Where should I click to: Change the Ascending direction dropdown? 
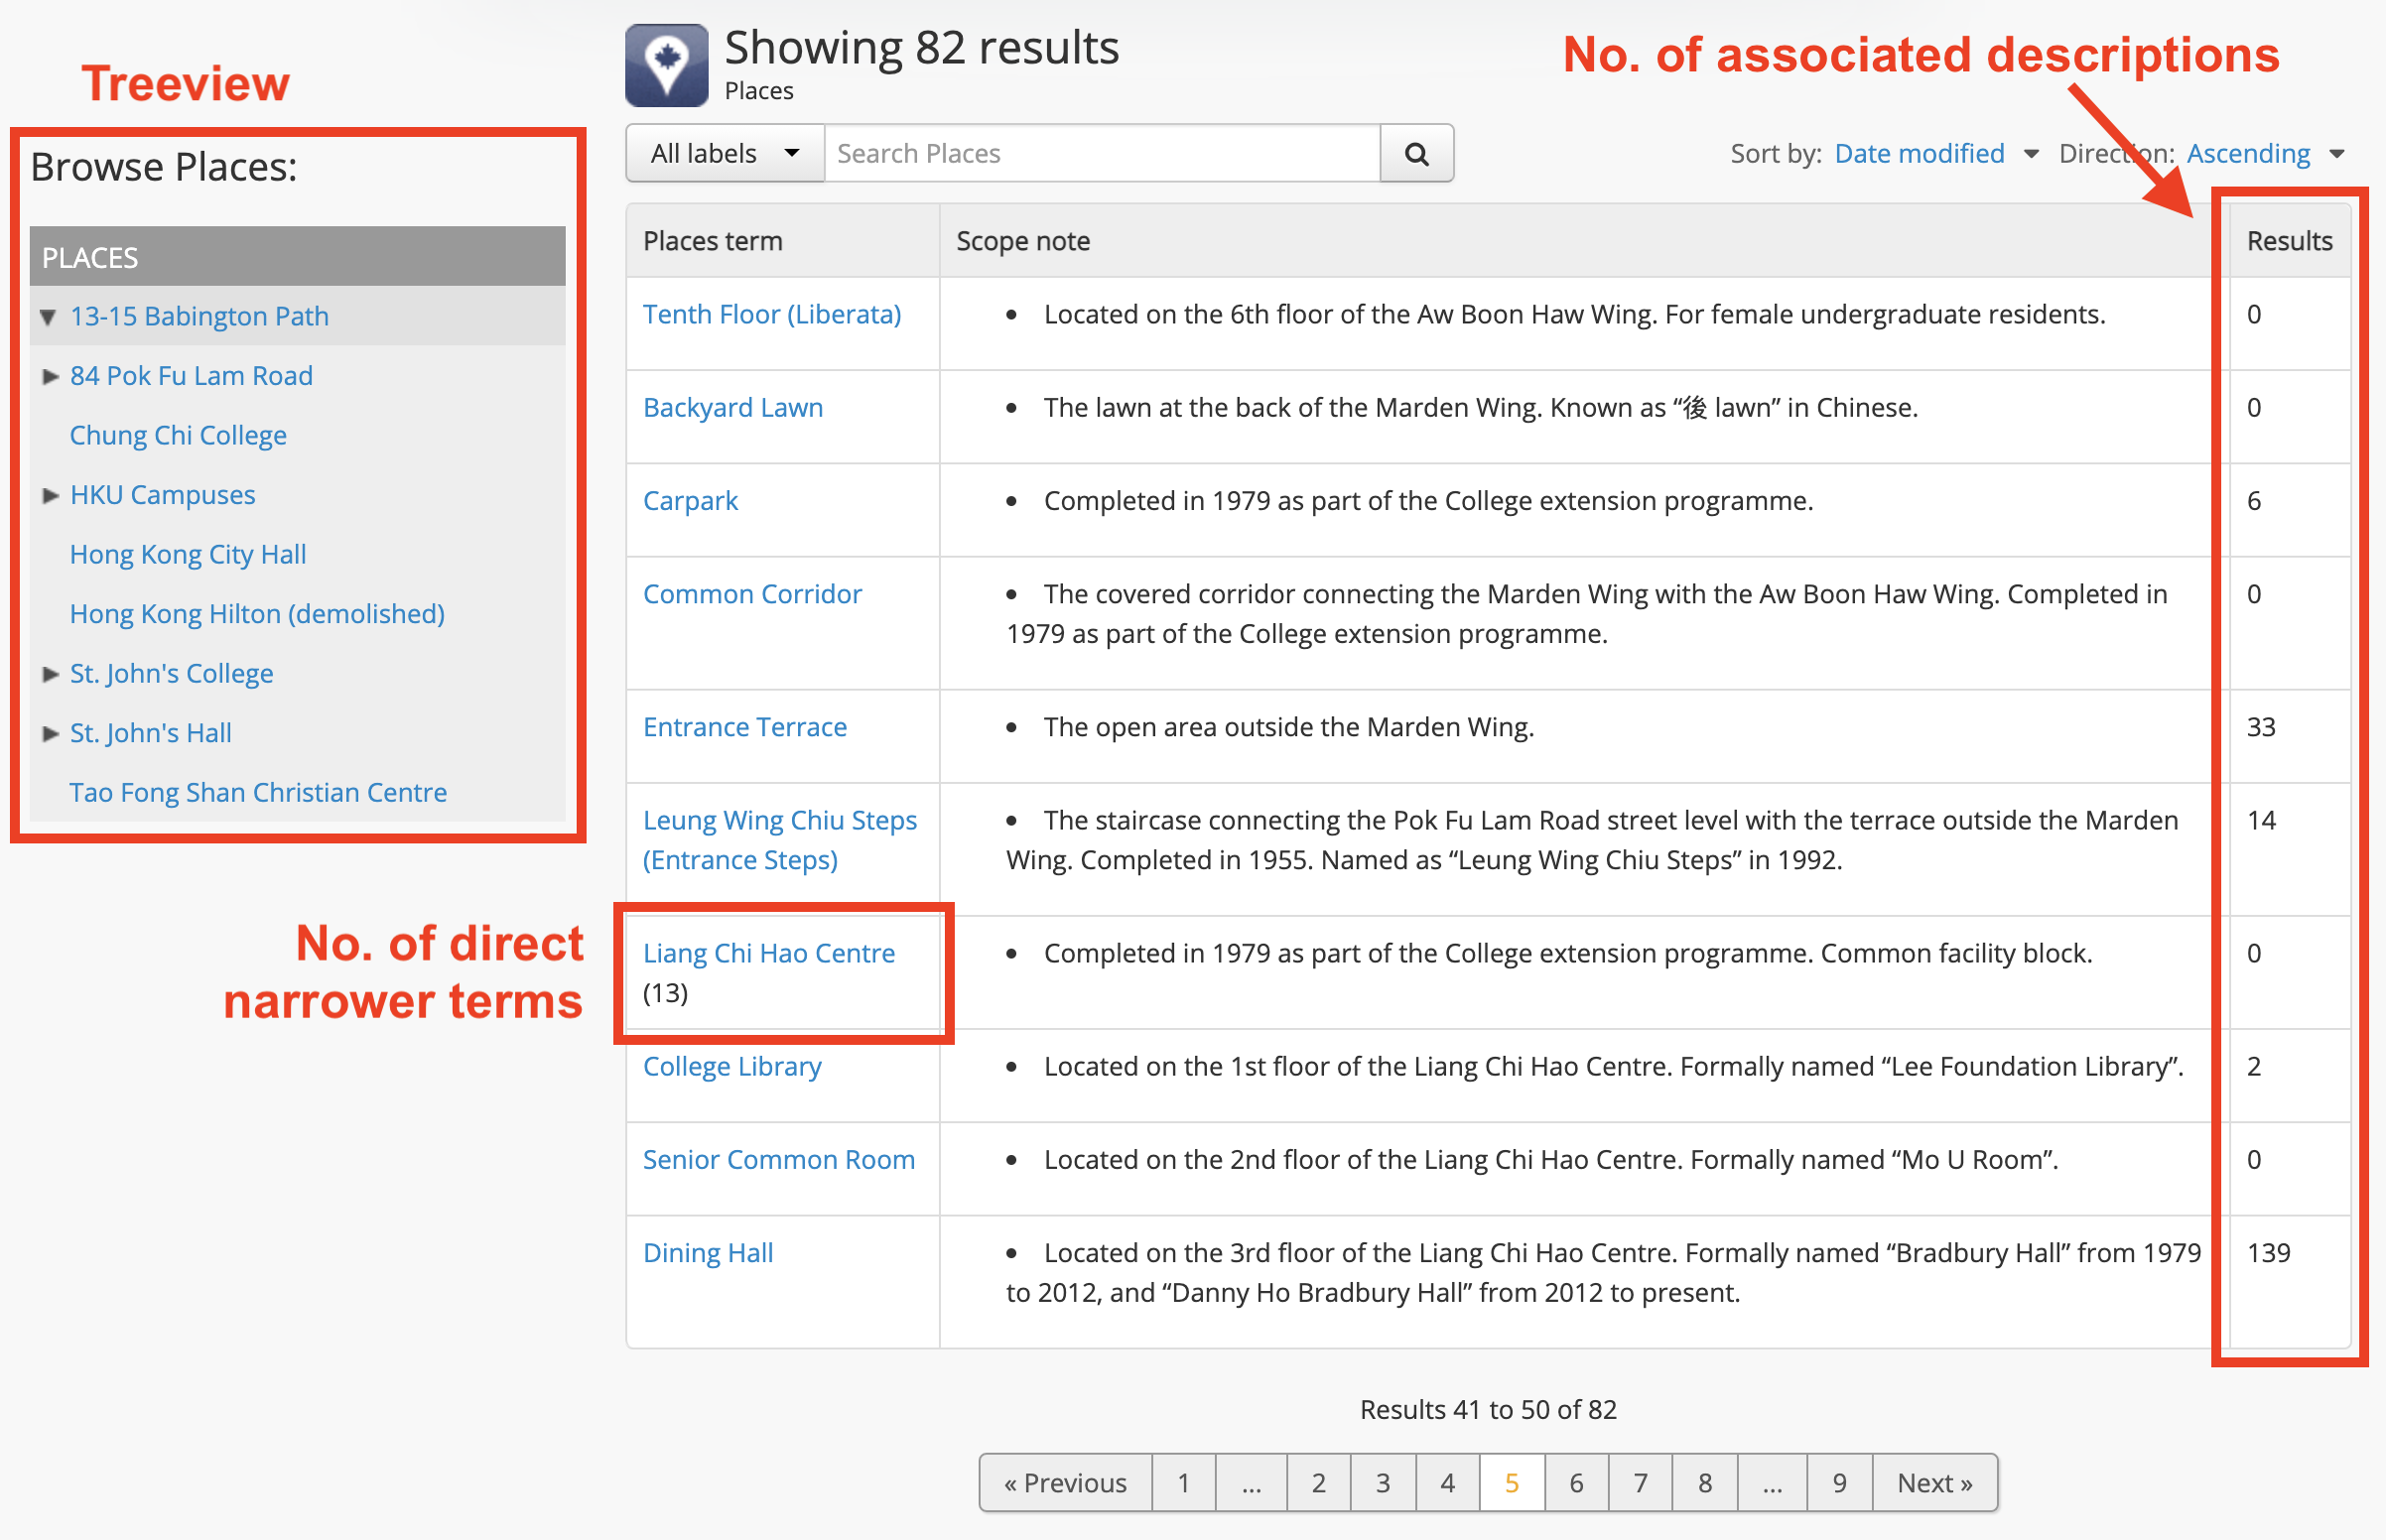tap(2263, 154)
